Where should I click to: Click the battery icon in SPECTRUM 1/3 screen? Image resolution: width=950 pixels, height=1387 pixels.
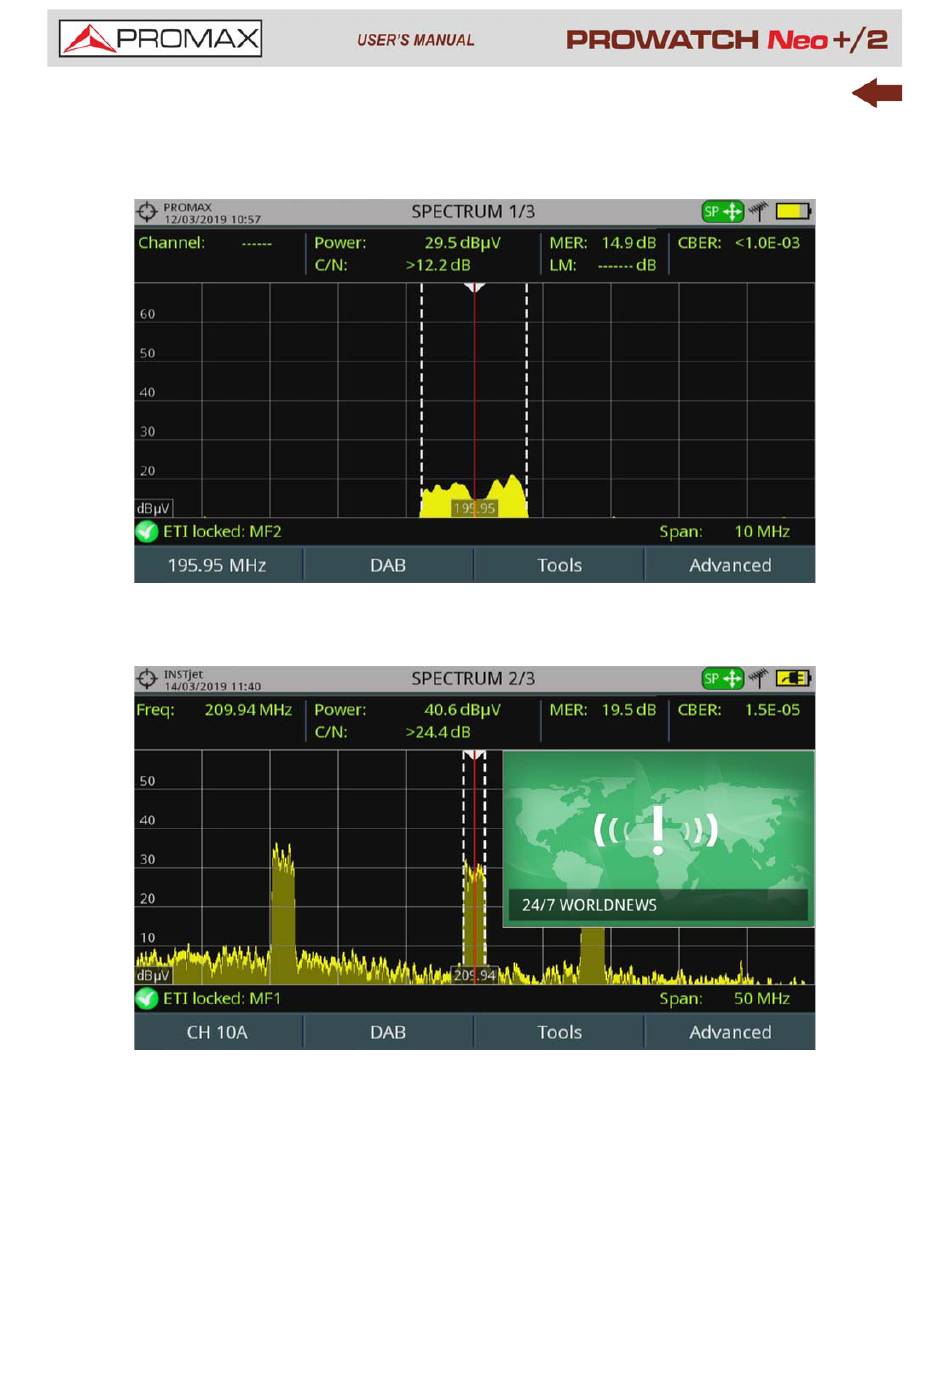coord(794,212)
